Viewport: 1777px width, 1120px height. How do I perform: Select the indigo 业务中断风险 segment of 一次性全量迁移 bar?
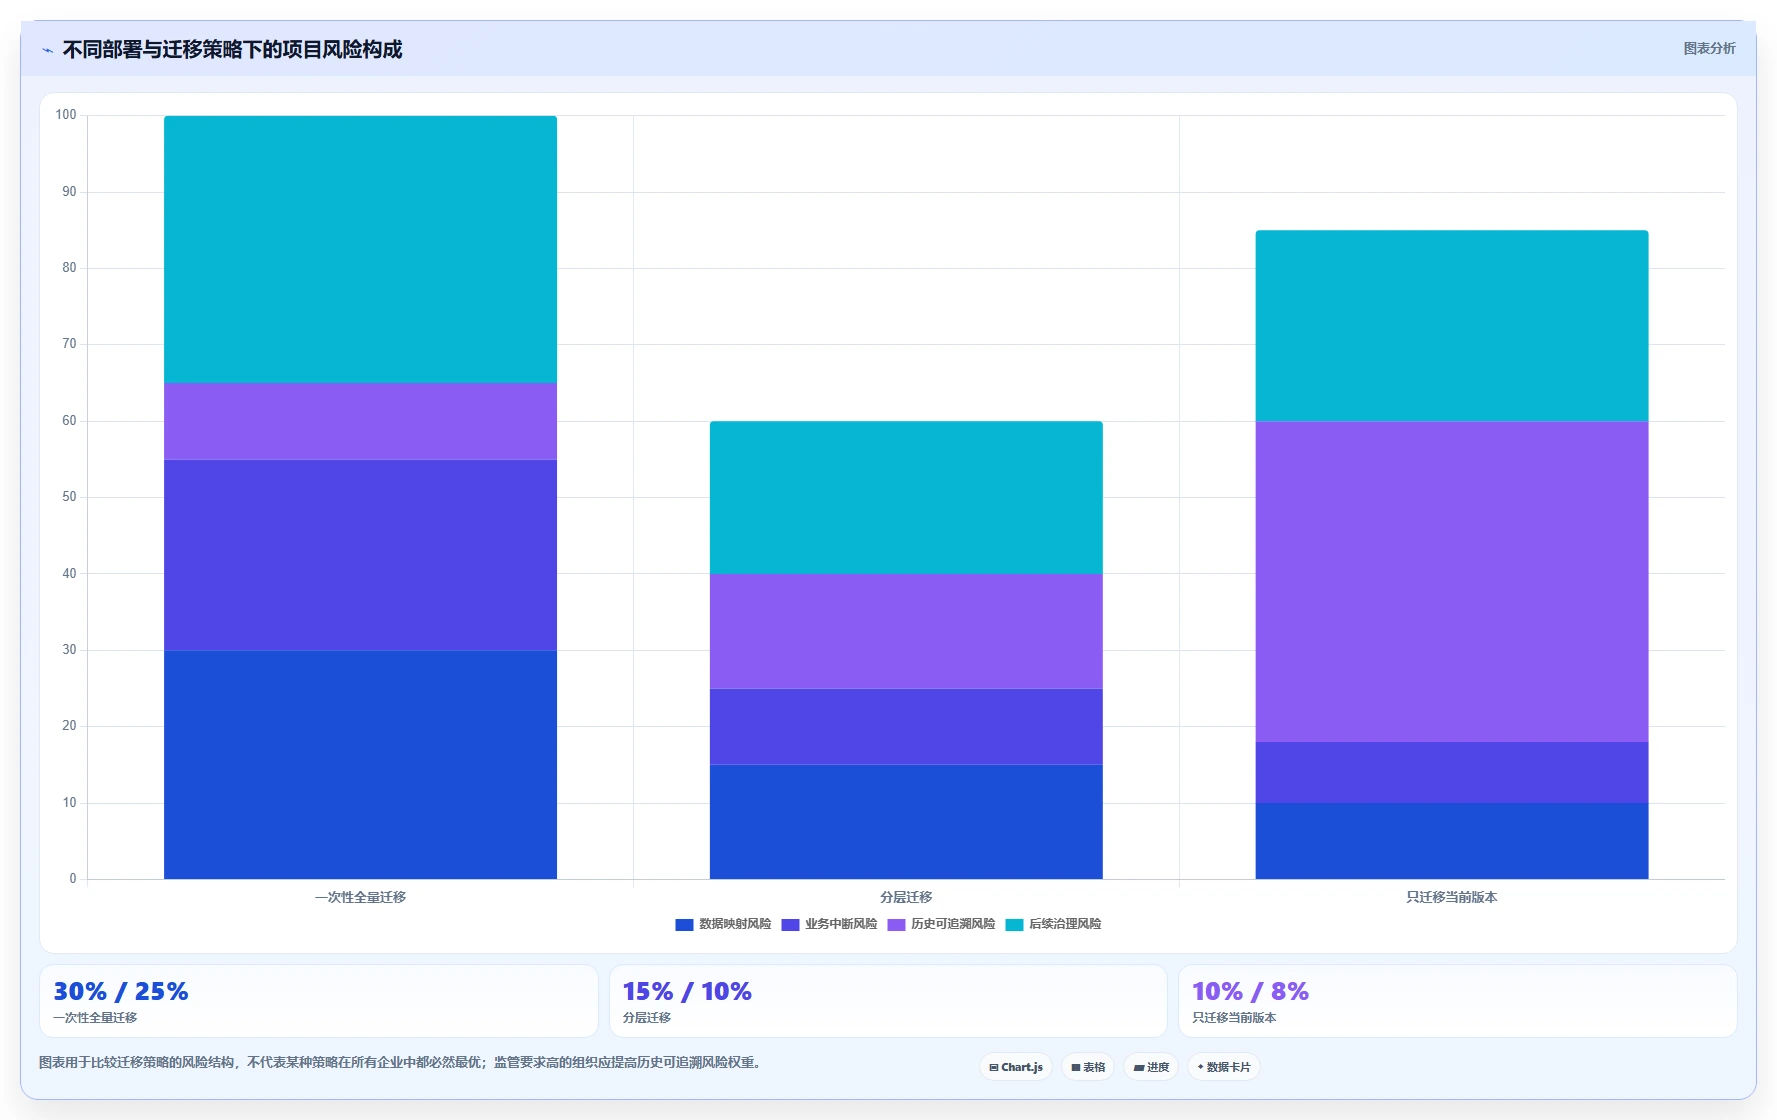[360, 555]
